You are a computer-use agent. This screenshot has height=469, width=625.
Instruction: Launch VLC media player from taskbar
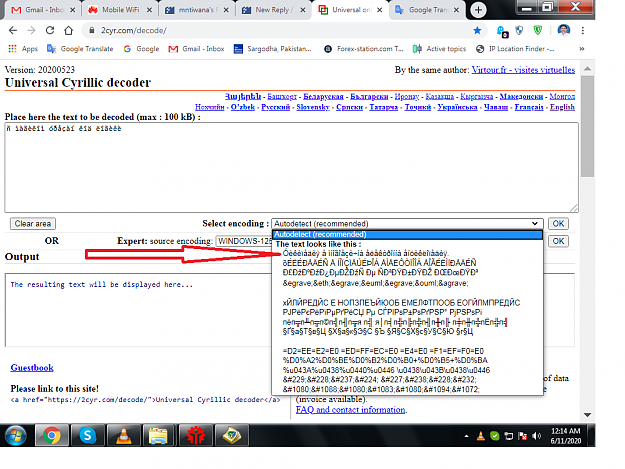coord(124,435)
